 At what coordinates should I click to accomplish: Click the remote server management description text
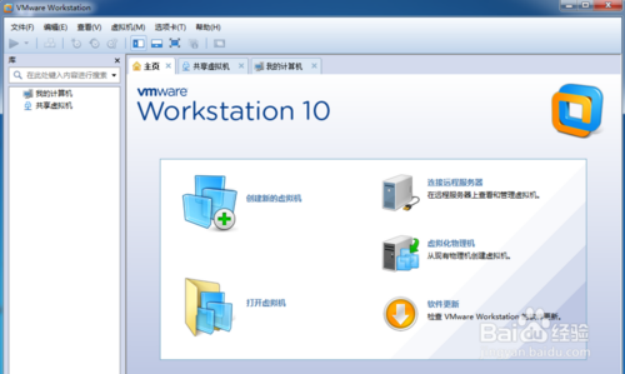483,195
